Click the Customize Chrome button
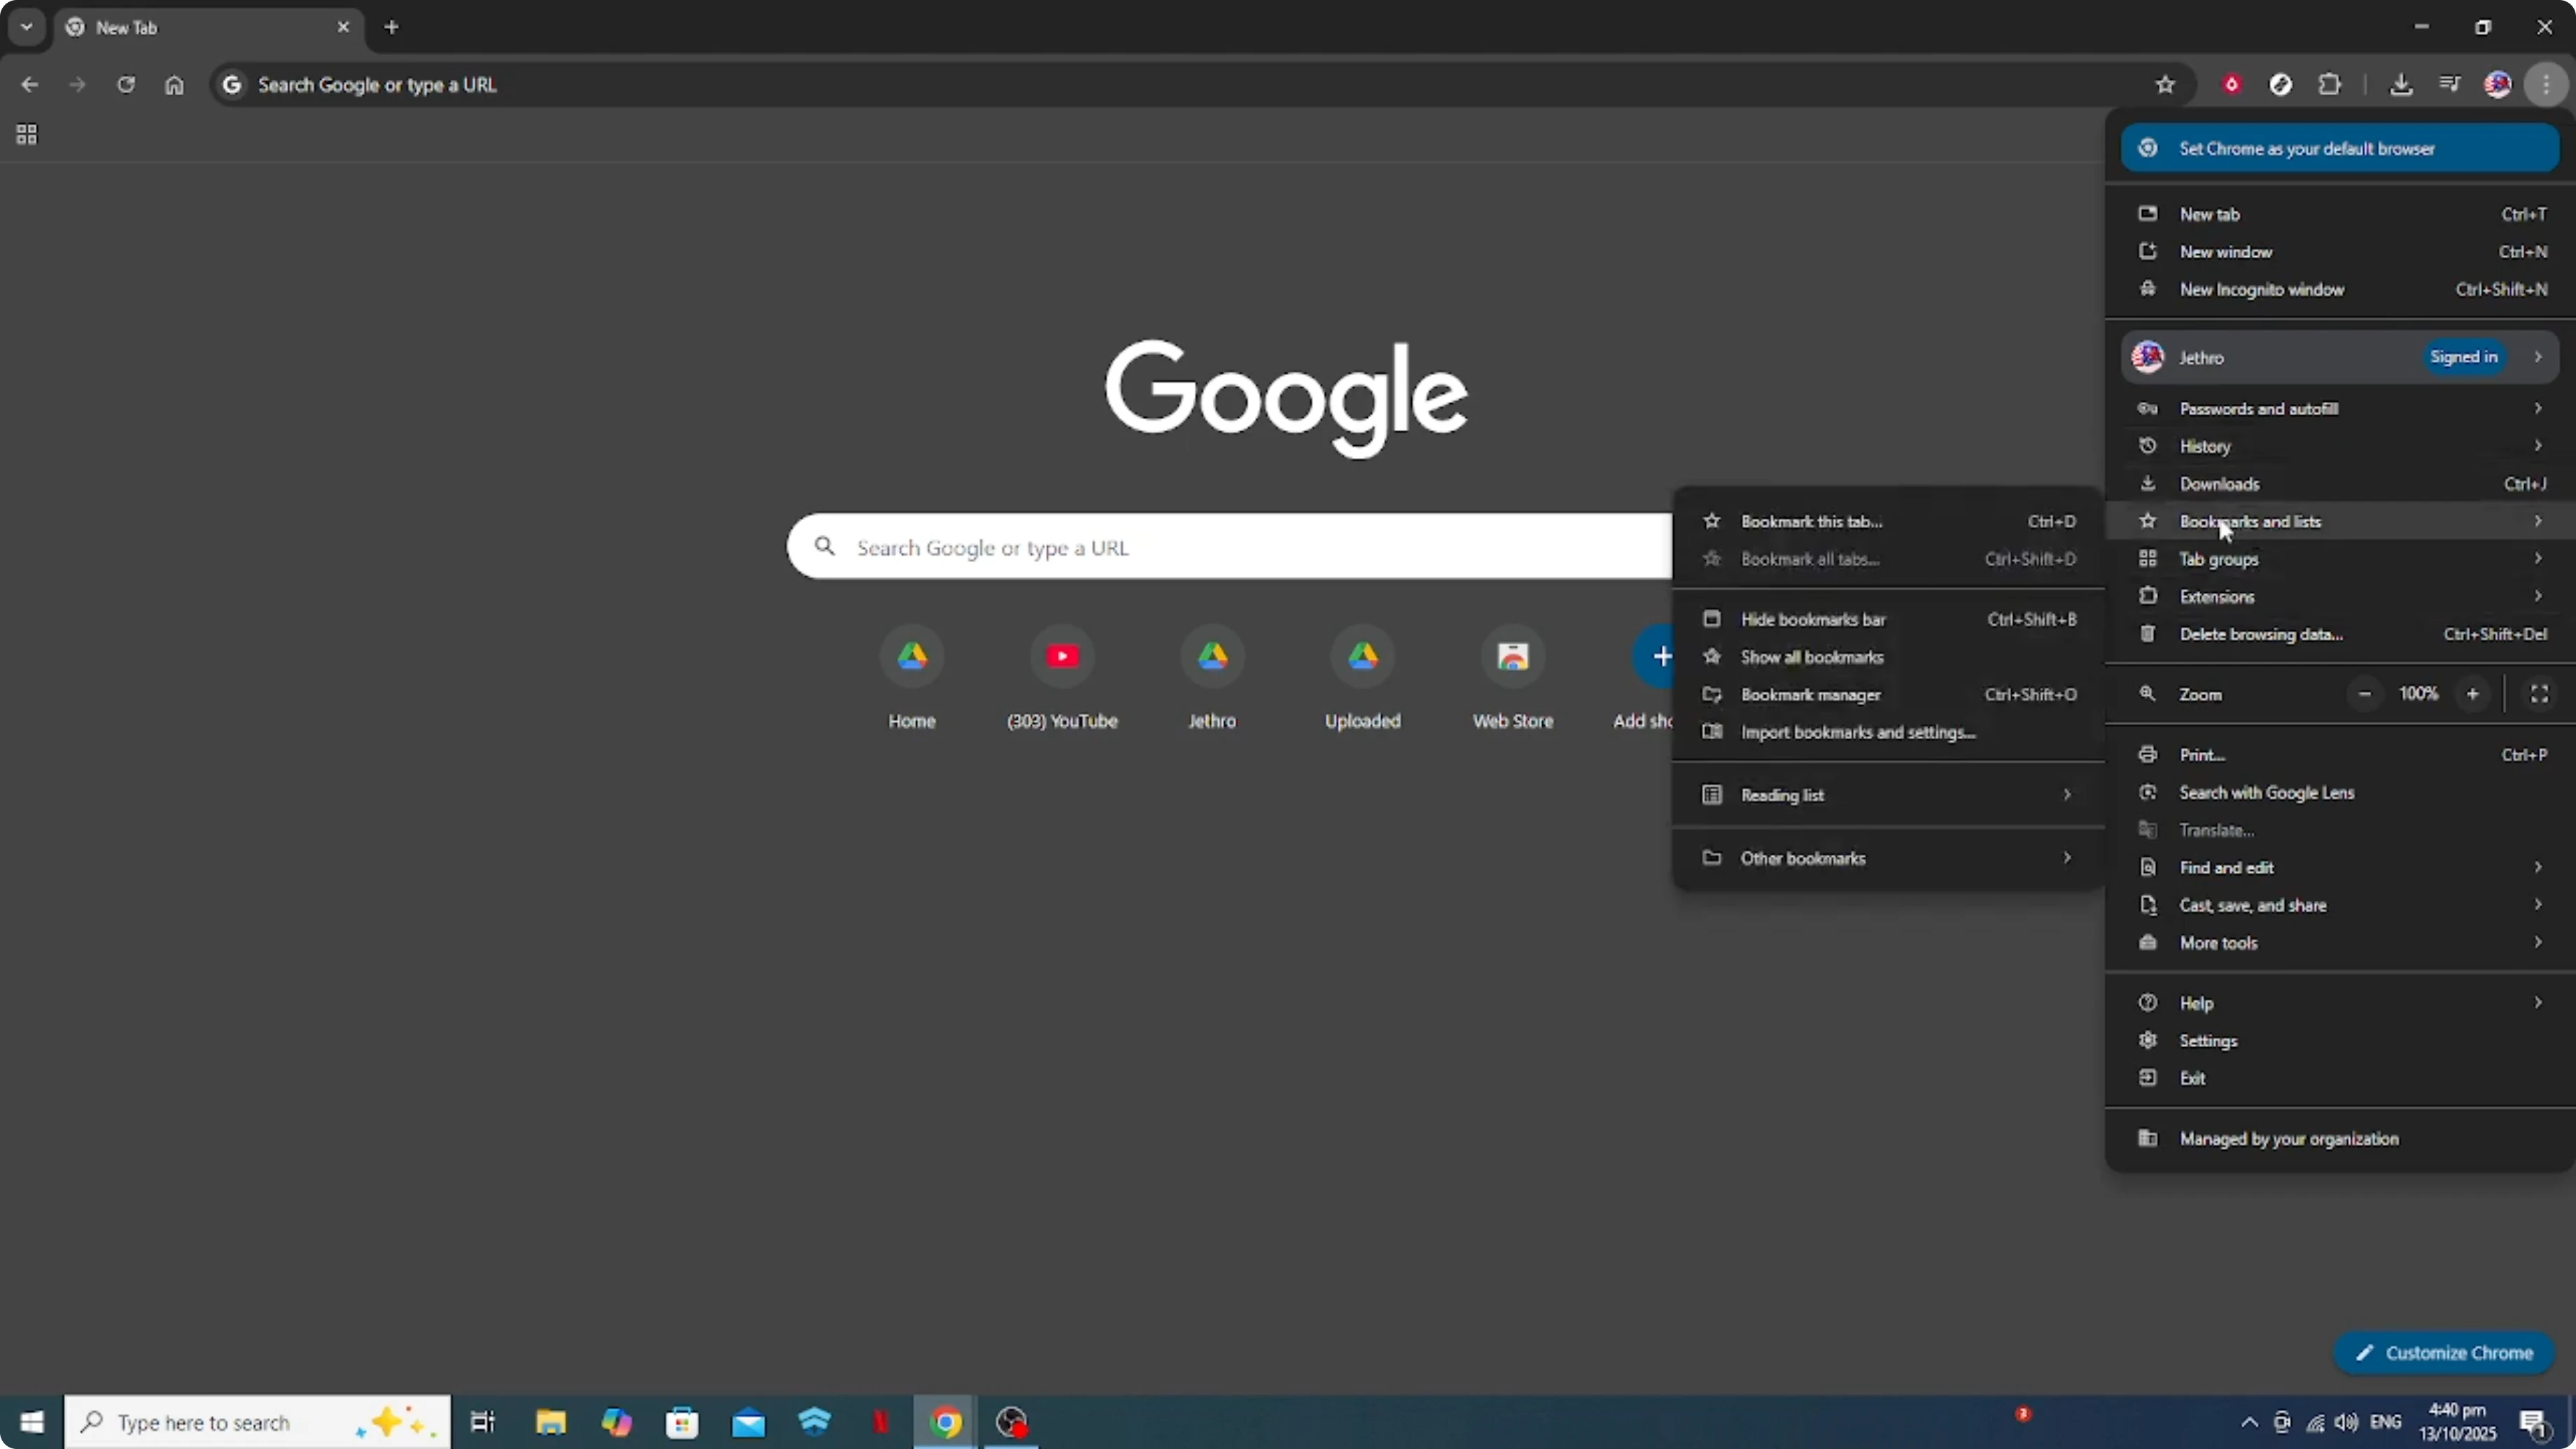 click(2444, 1353)
